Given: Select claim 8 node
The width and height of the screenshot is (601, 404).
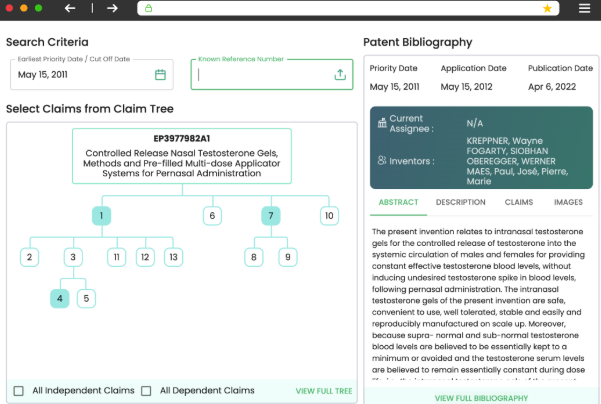Looking at the screenshot, I should click(x=254, y=257).
